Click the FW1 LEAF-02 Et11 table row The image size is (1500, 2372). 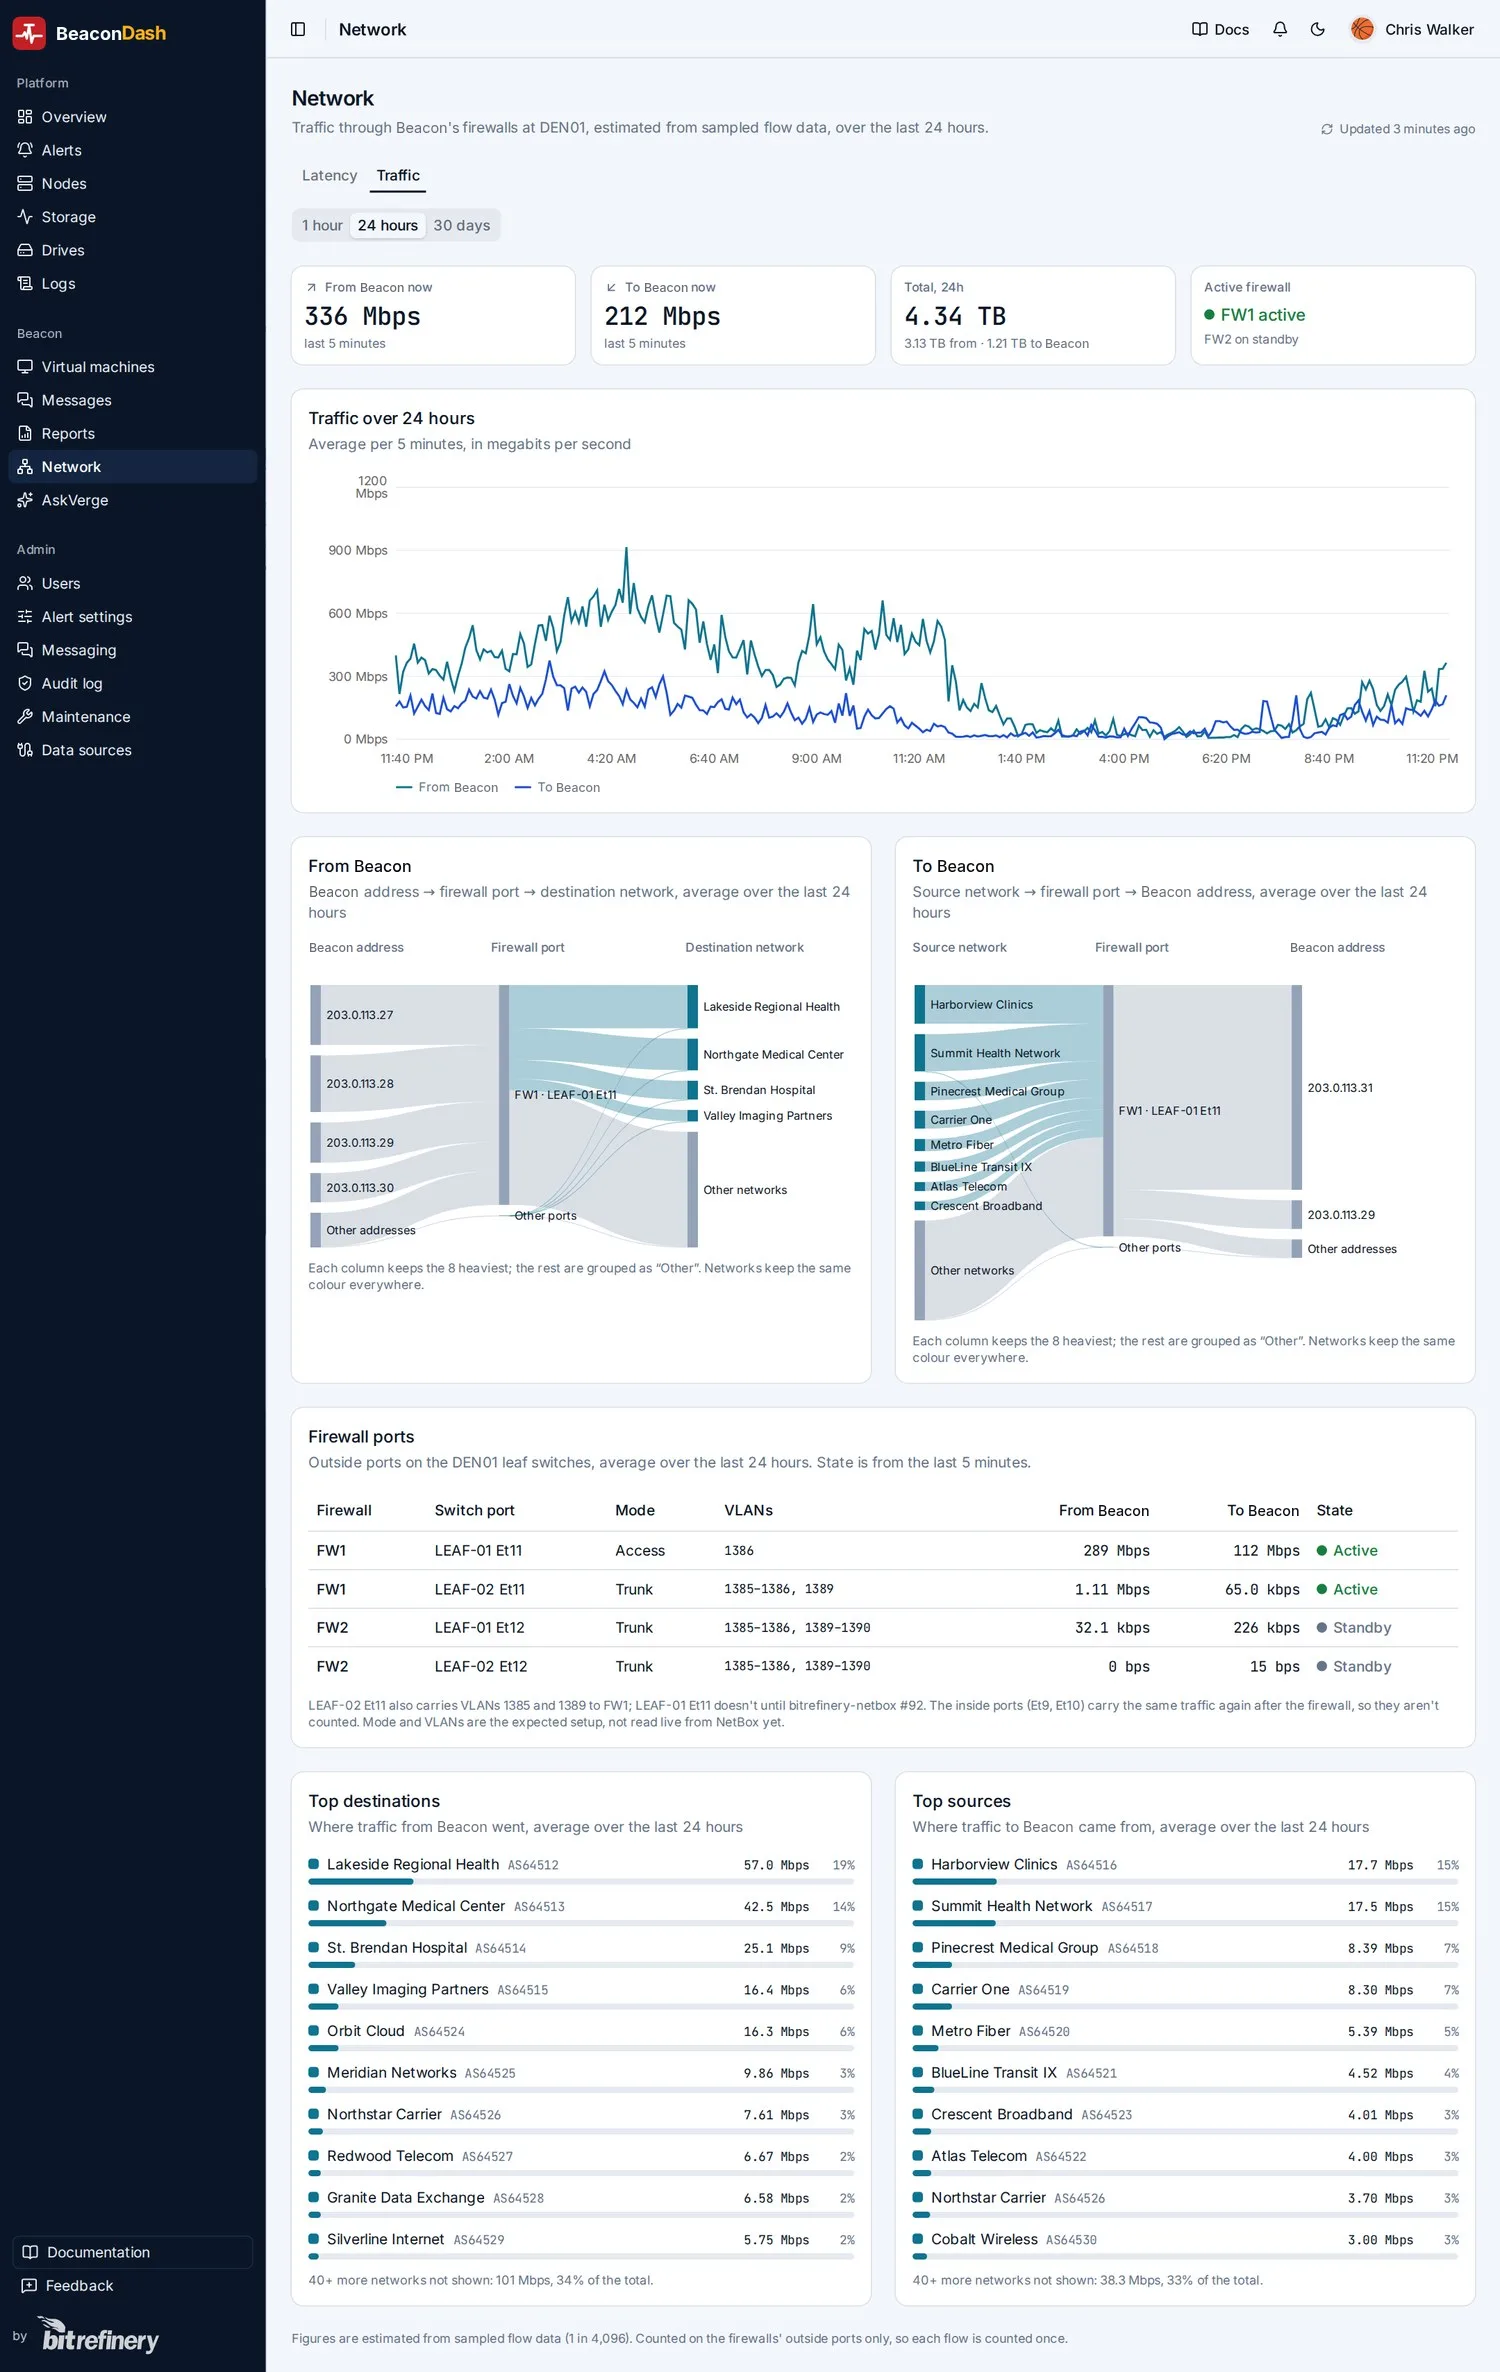(x=883, y=1589)
